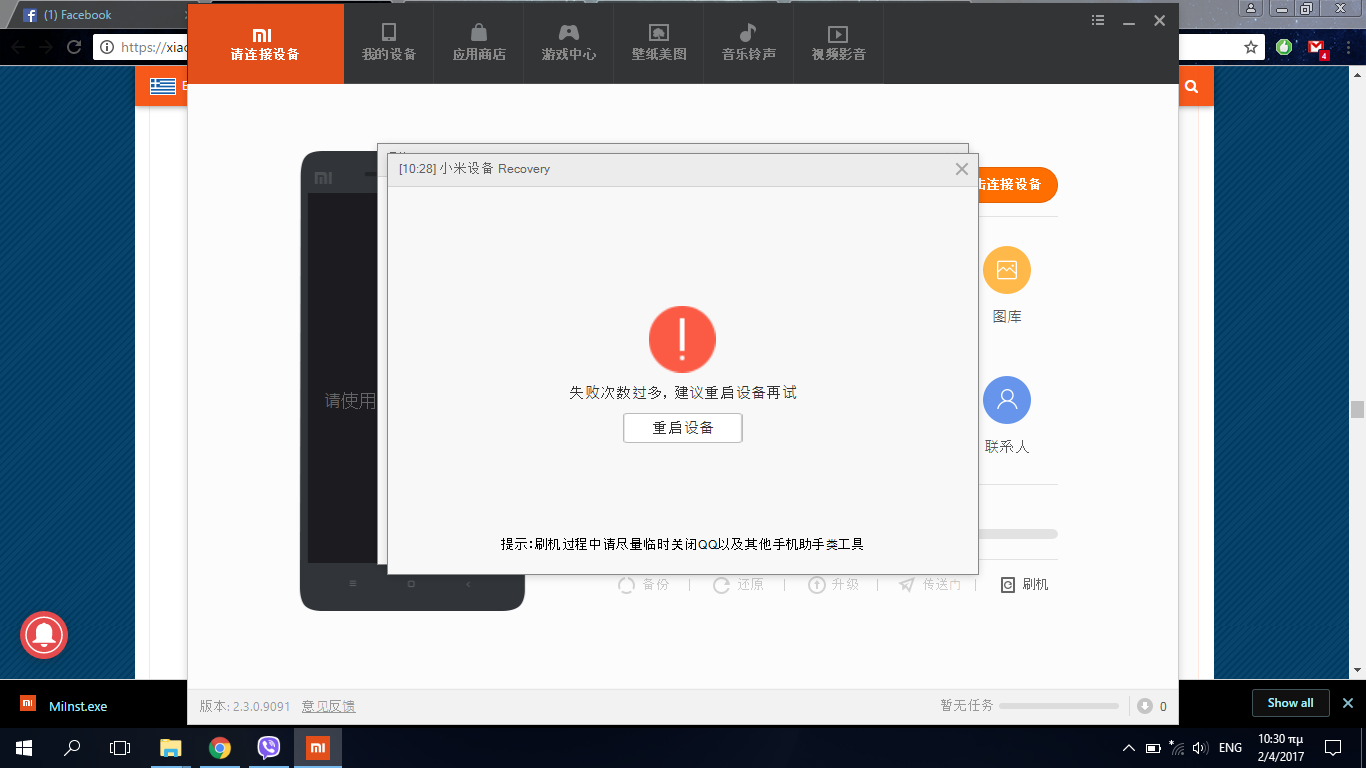Click the red notification bell icon

click(x=44, y=634)
